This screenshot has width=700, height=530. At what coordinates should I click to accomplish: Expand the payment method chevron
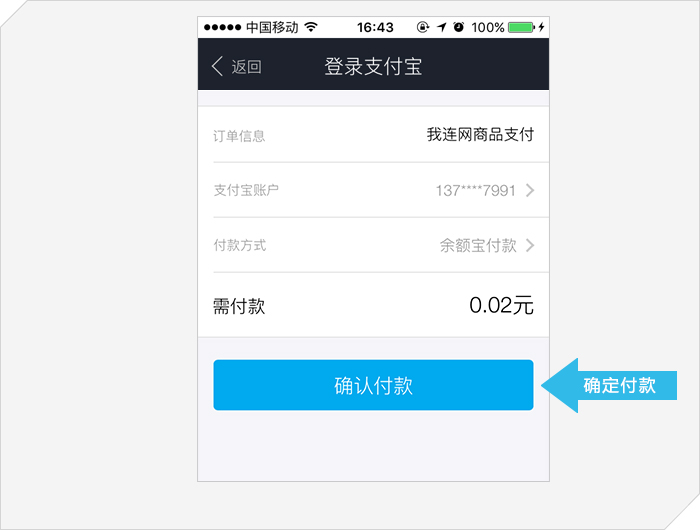(530, 245)
